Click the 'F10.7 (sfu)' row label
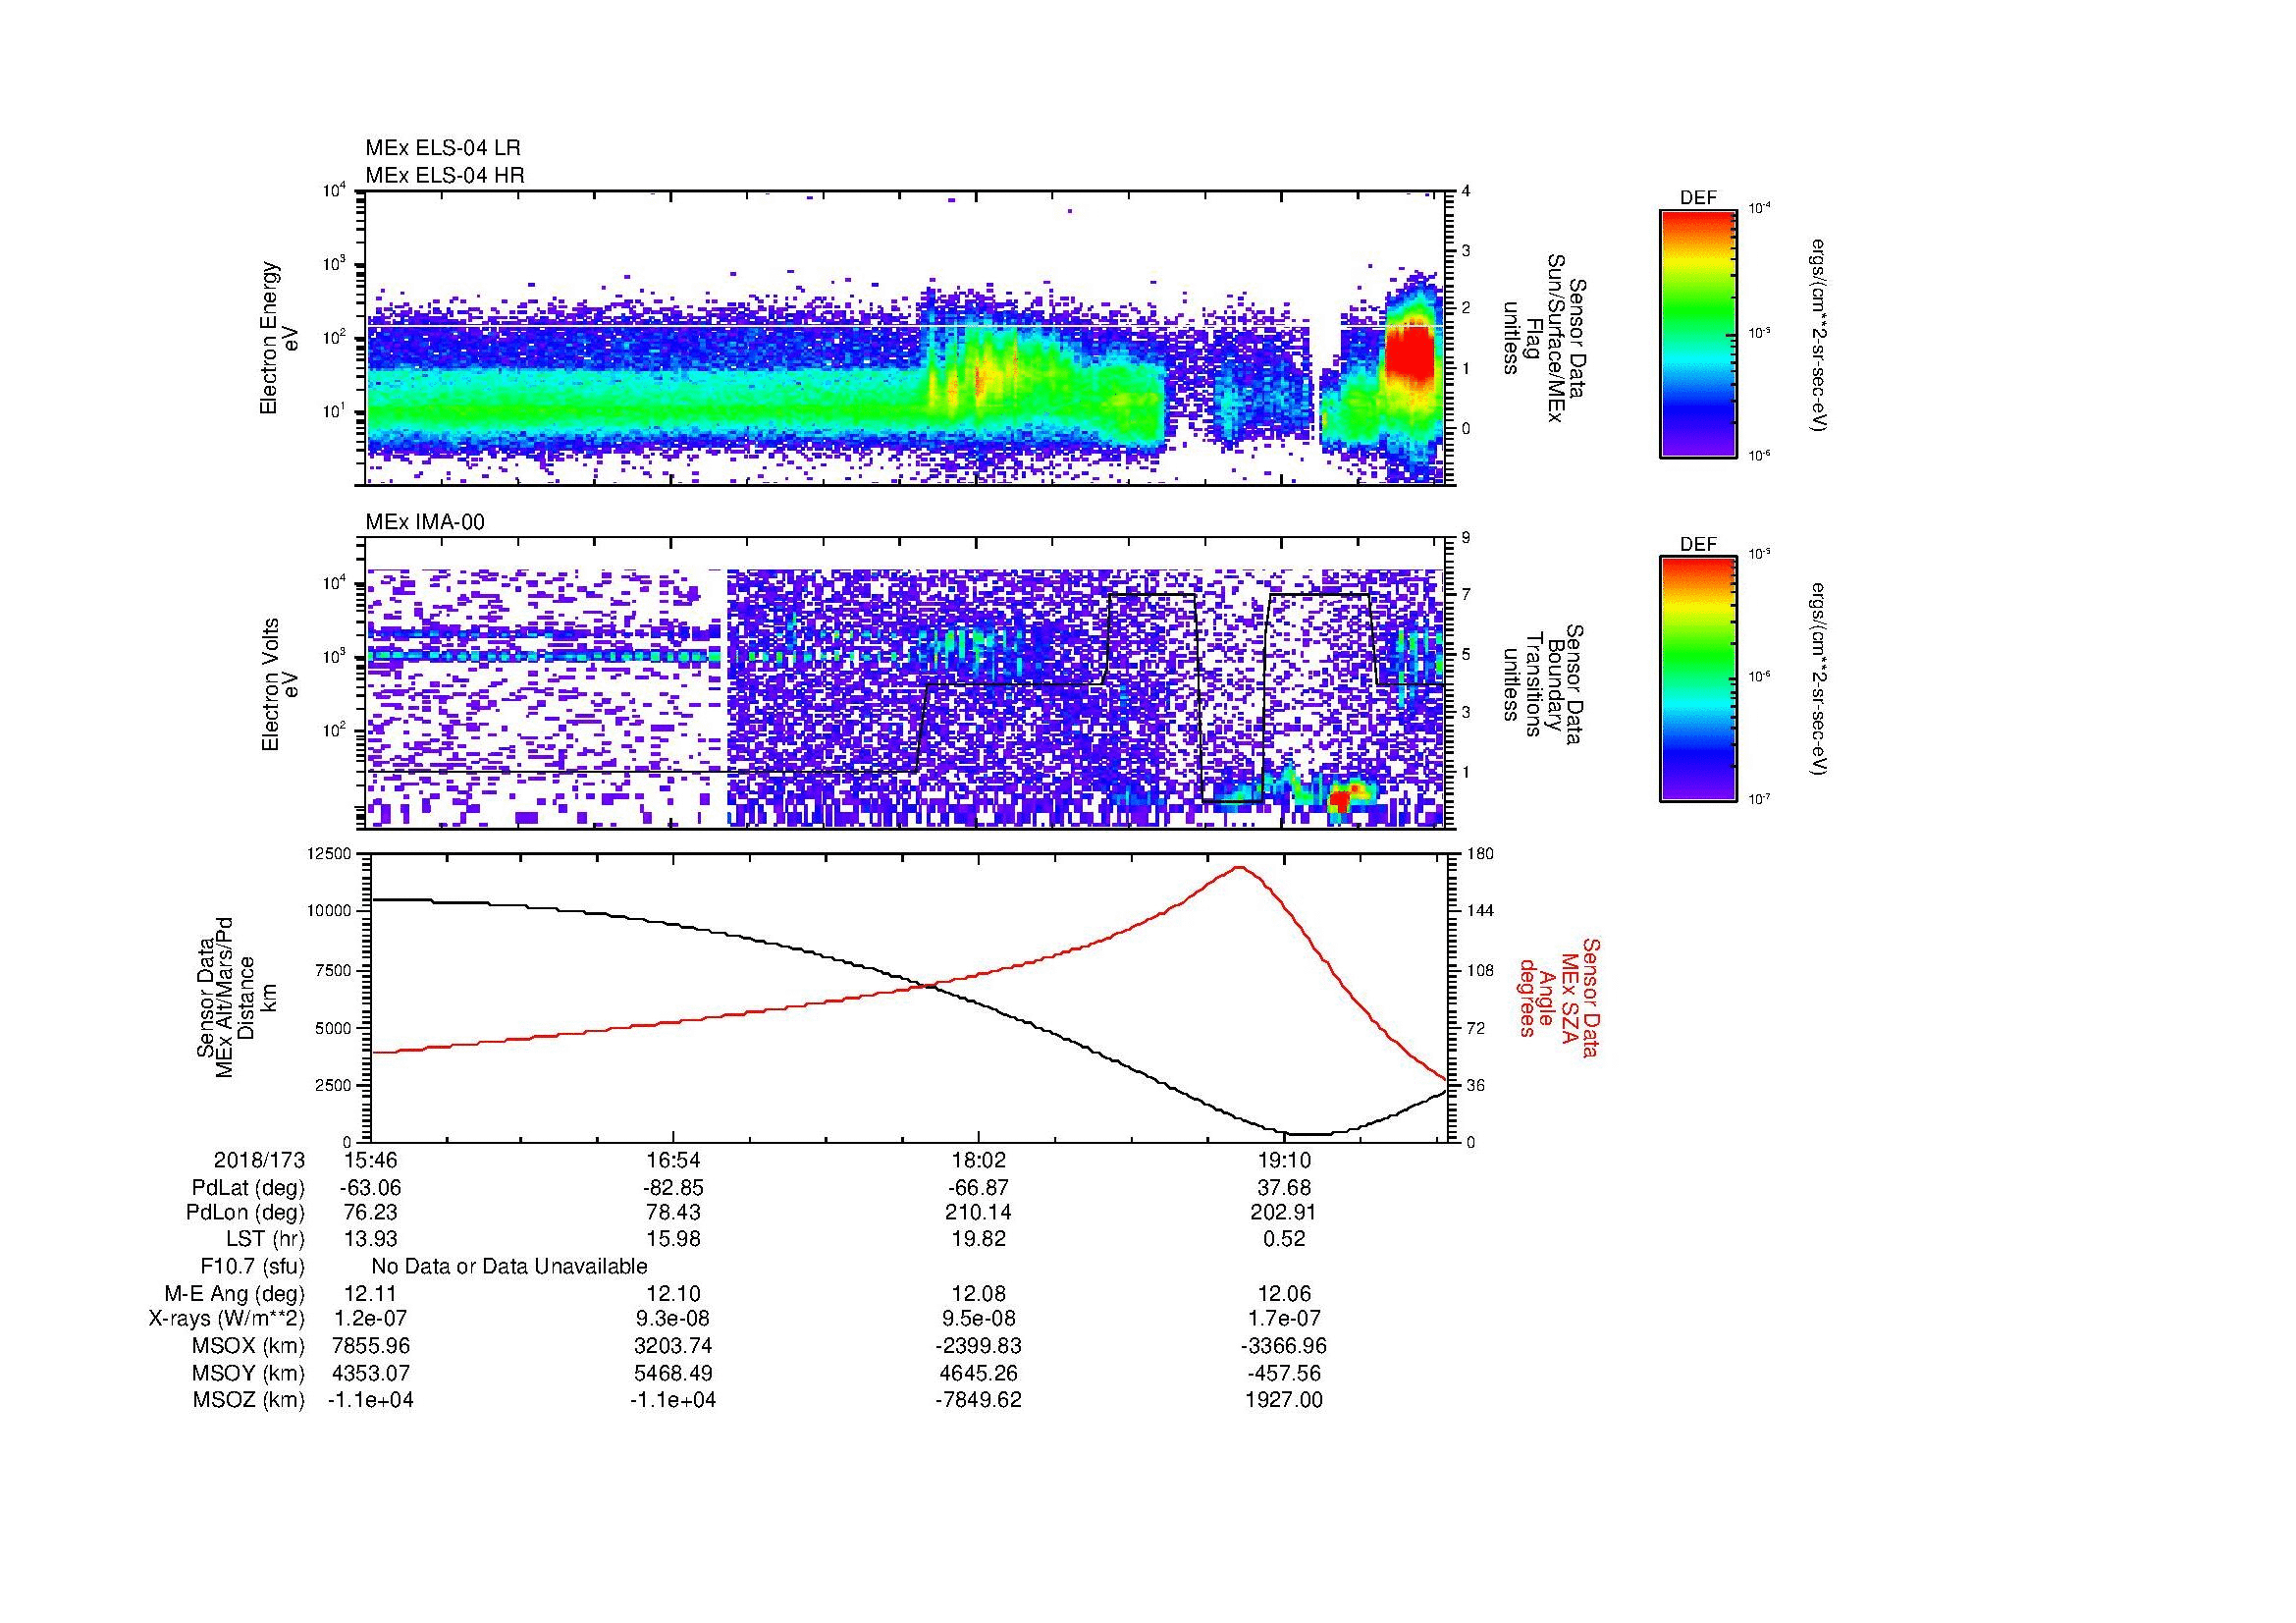The width and height of the screenshot is (2296, 1623). coord(252,1266)
